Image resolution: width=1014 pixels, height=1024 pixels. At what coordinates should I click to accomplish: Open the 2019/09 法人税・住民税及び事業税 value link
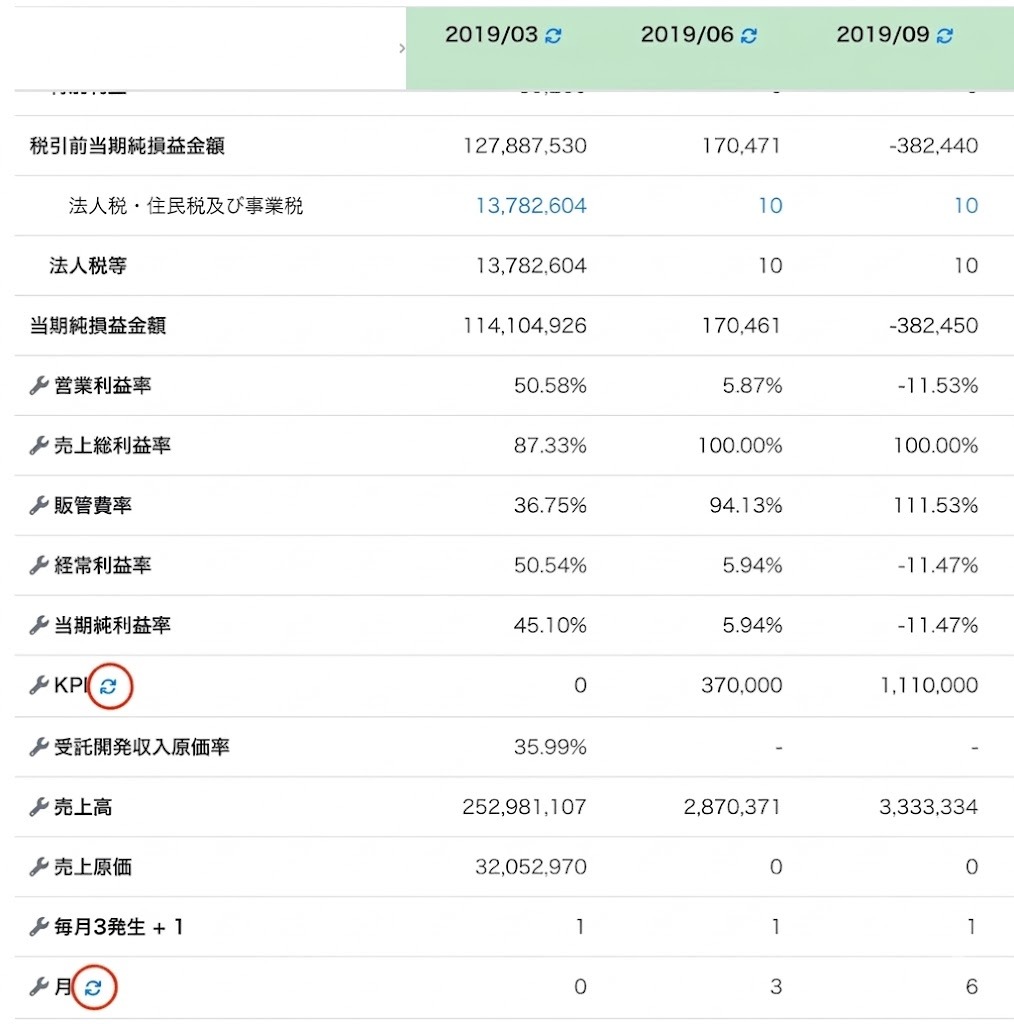[966, 206]
